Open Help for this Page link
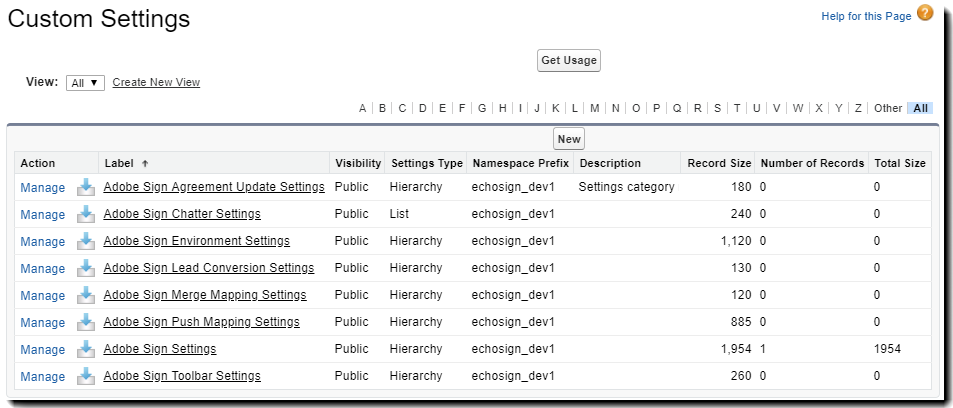953x408 pixels. pyautogui.click(x=865, y=16)
